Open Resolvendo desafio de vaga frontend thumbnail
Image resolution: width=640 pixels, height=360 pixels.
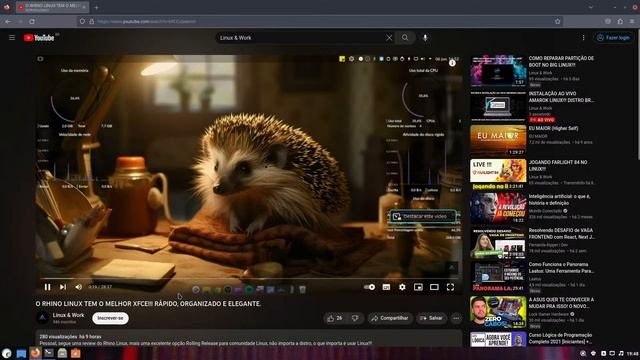tap(498, 243)
